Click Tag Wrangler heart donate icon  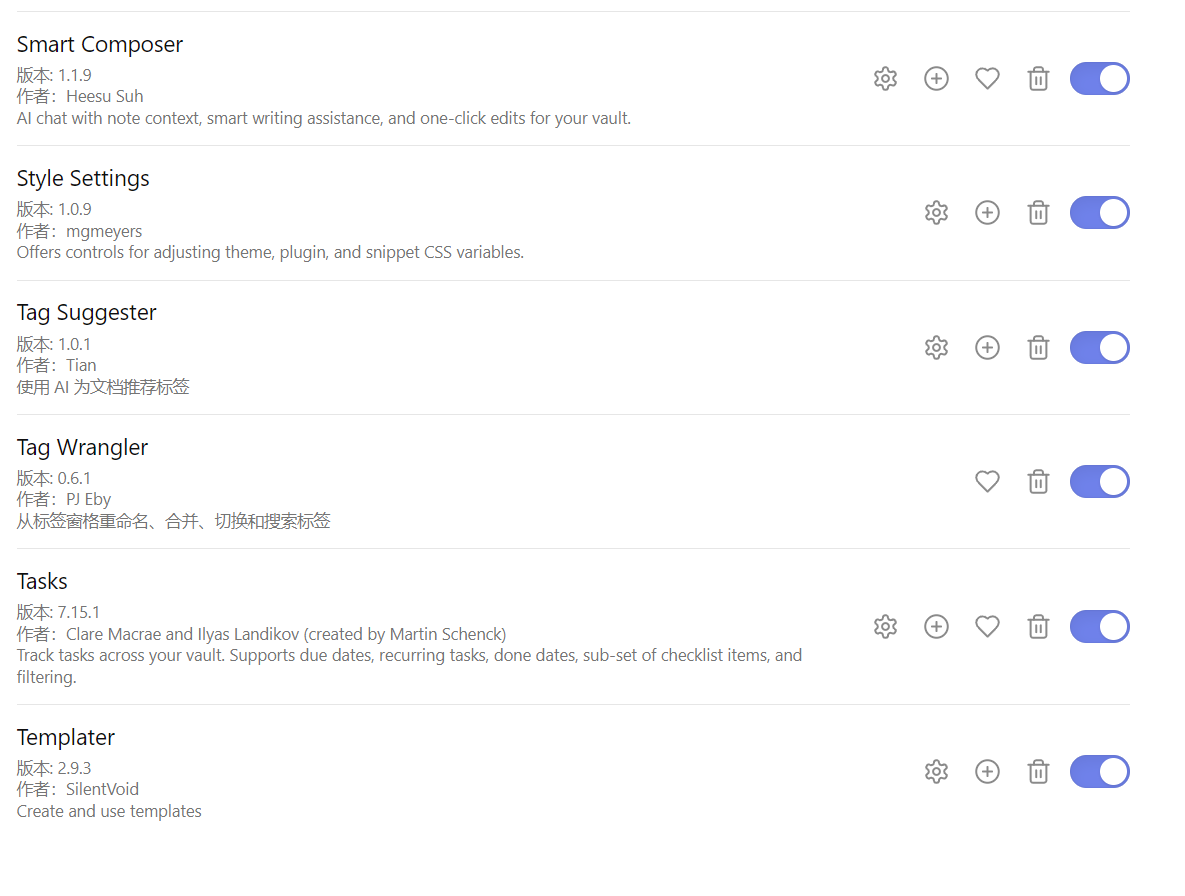click(x=987, y=481)
